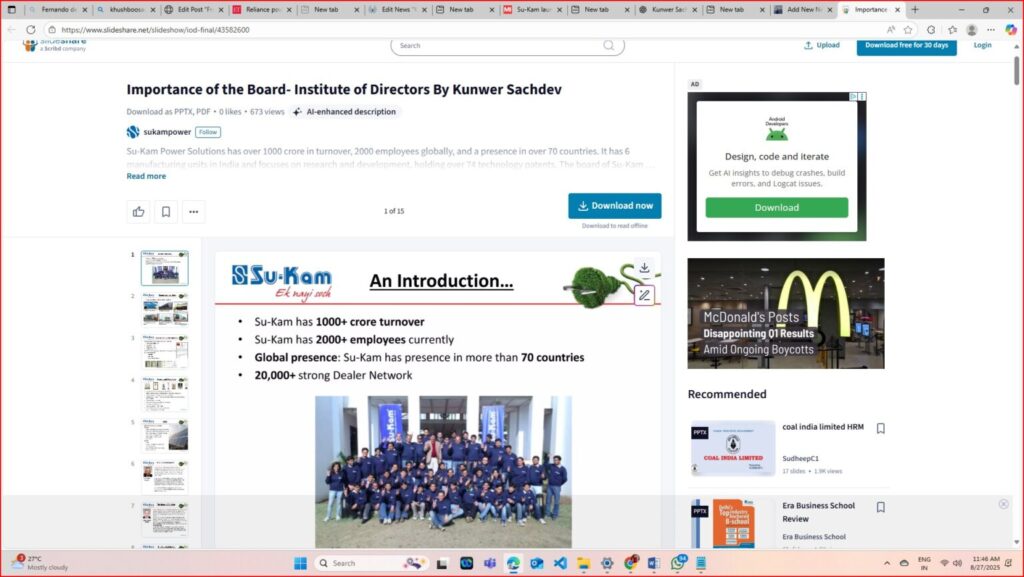
Task: Switch to the Kunwer Sachdev browser tab
Action: coord(665,9)
